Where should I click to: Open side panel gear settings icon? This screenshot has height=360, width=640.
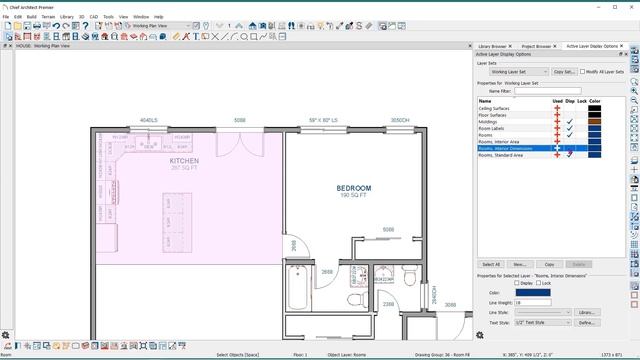(480, 335)
